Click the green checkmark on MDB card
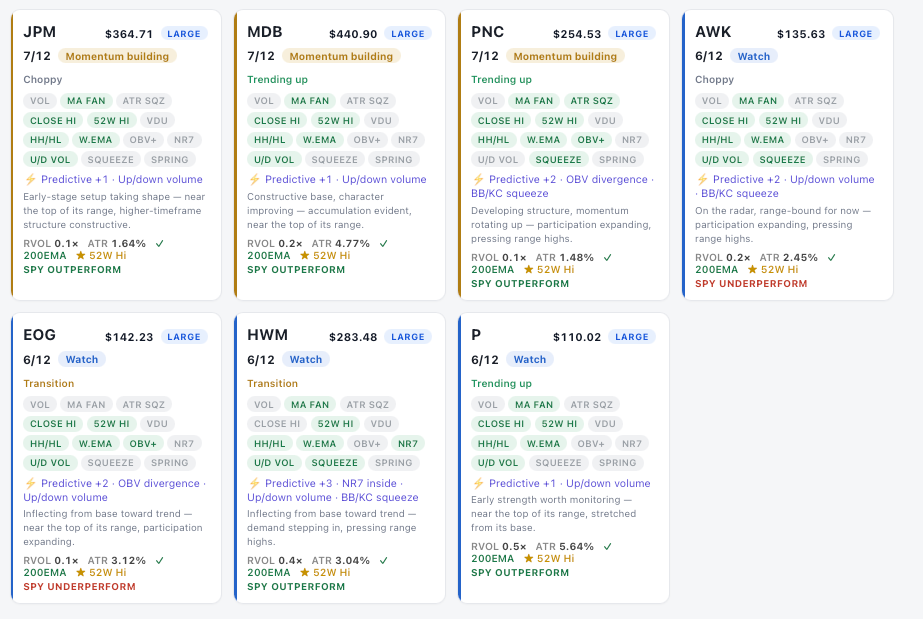Viewport: 923px width, 619px height. [384, 244]
